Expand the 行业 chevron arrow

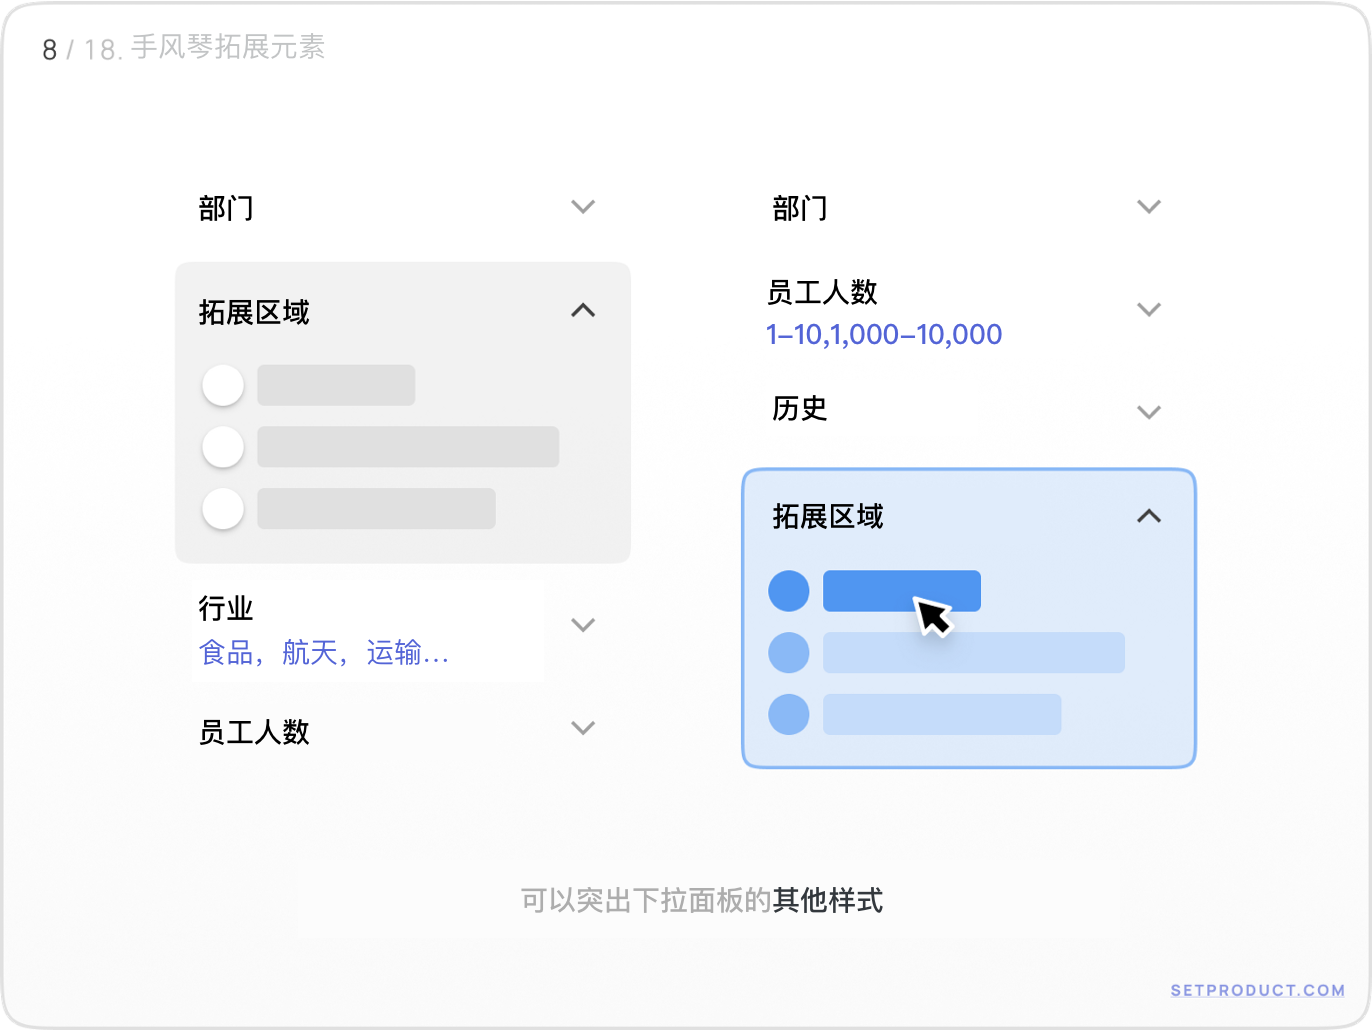point(583,625)
